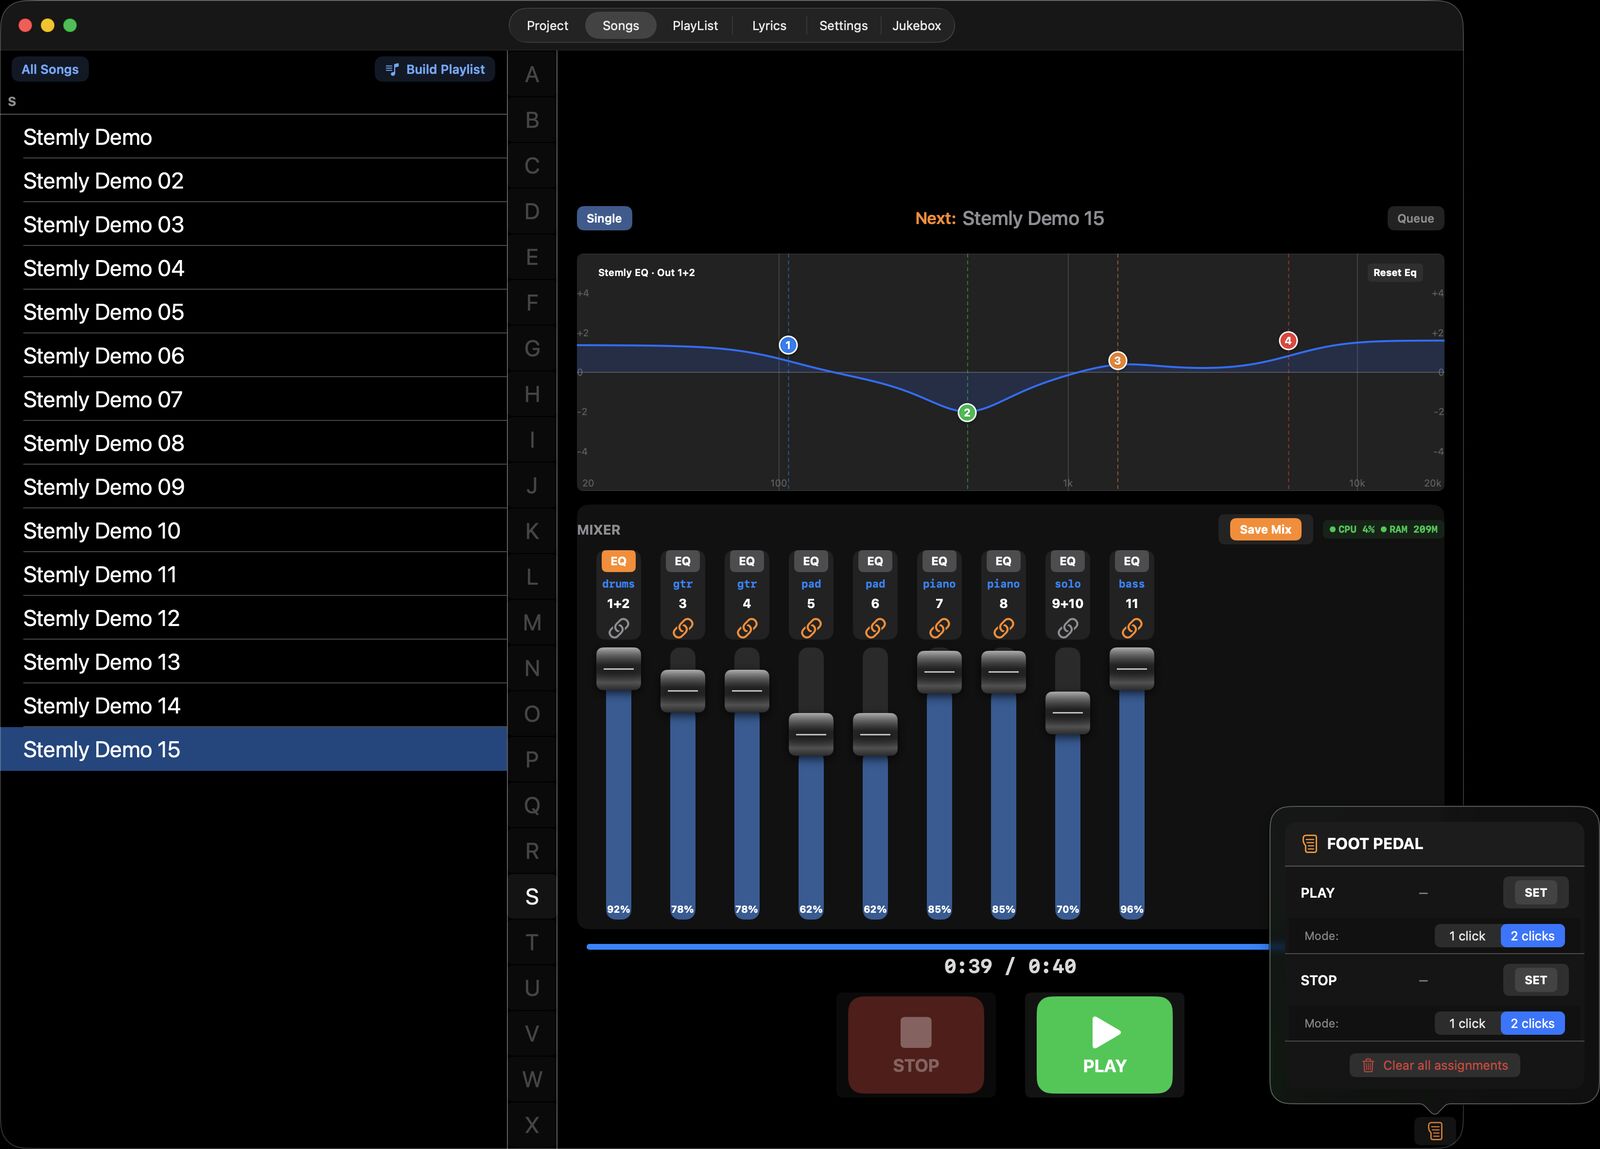Toggle the link icon on piano channel 7
Image resolution: width=1600 pixels, height=1149 pixels.
939,628
